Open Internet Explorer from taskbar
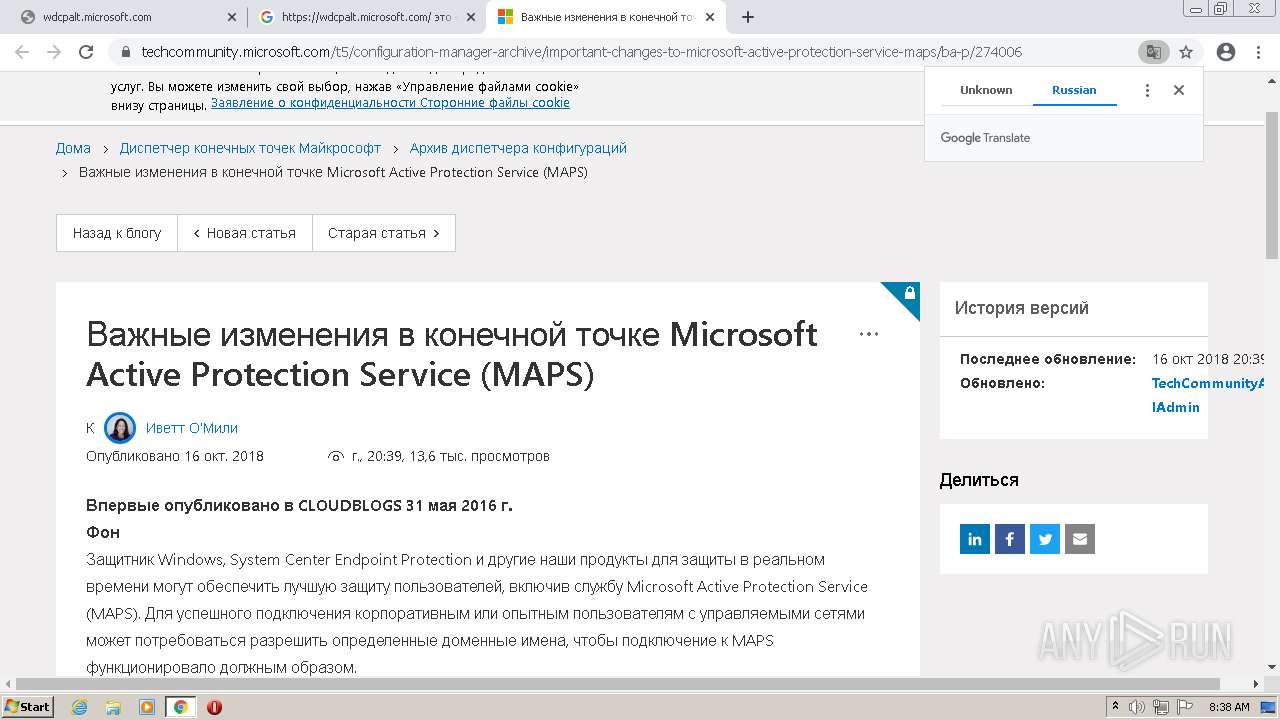Image resolution: width=1280 pixels, height=720 pixels. pos(80,707)
